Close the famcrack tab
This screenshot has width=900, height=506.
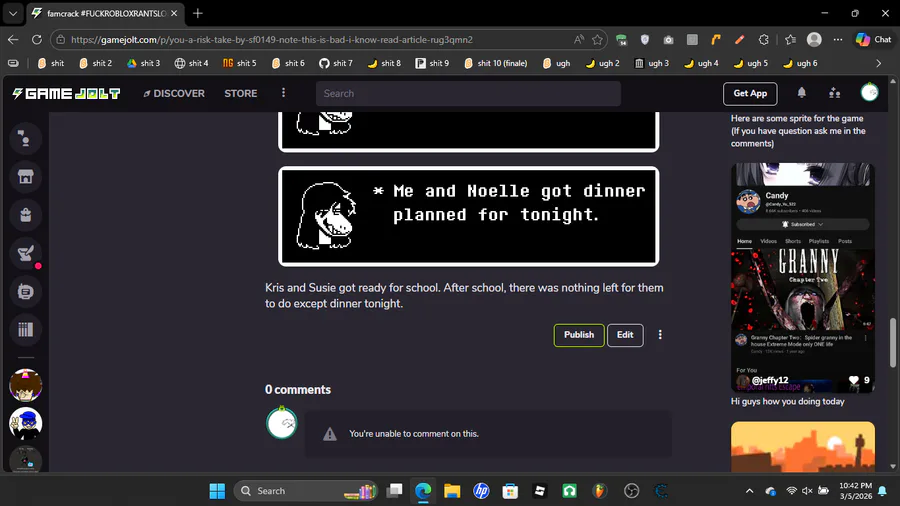[174, 13]
